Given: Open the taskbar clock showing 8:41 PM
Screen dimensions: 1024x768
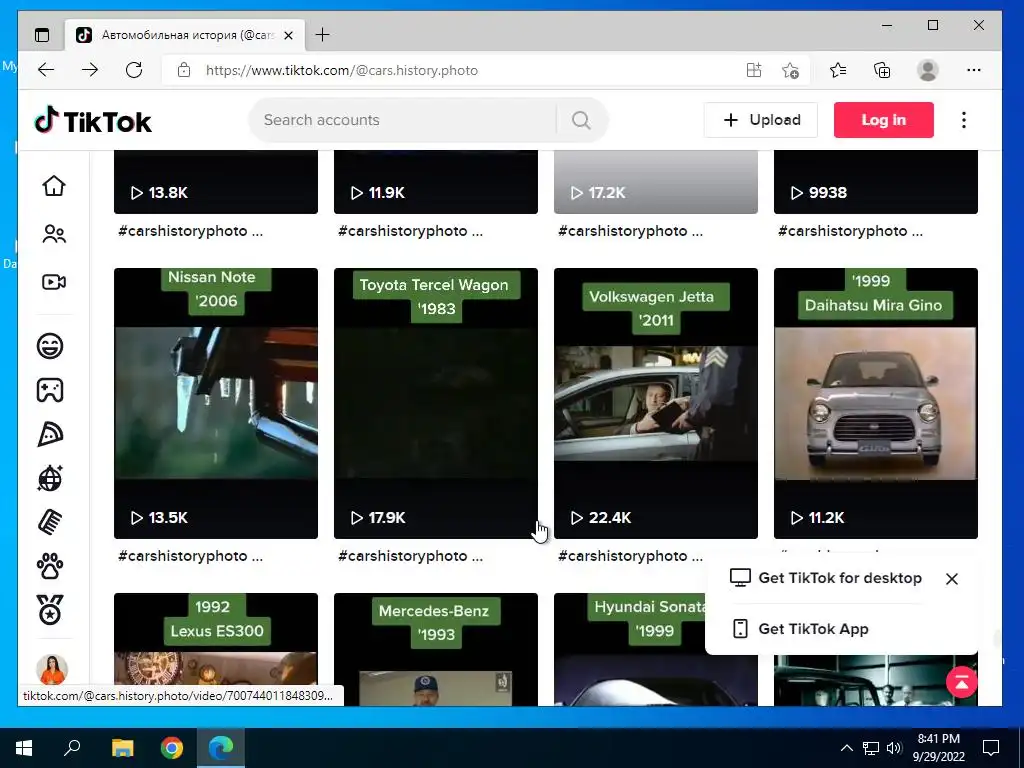Looking at the screenshot, I should [938, 748].
